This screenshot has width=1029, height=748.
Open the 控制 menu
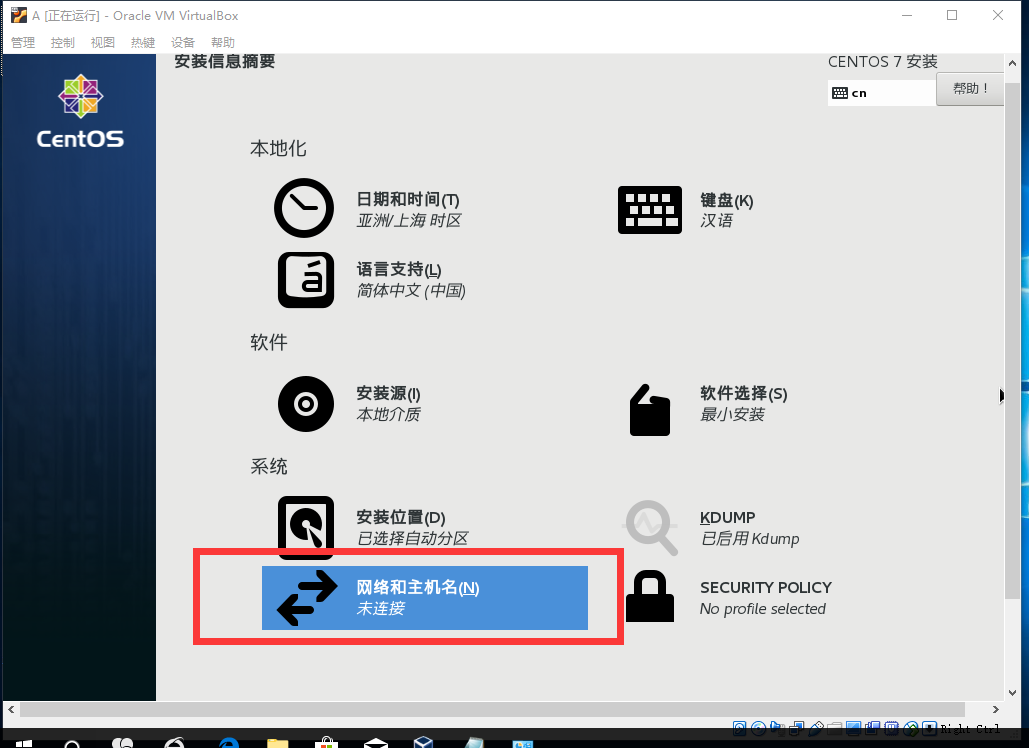pos(63,43)
